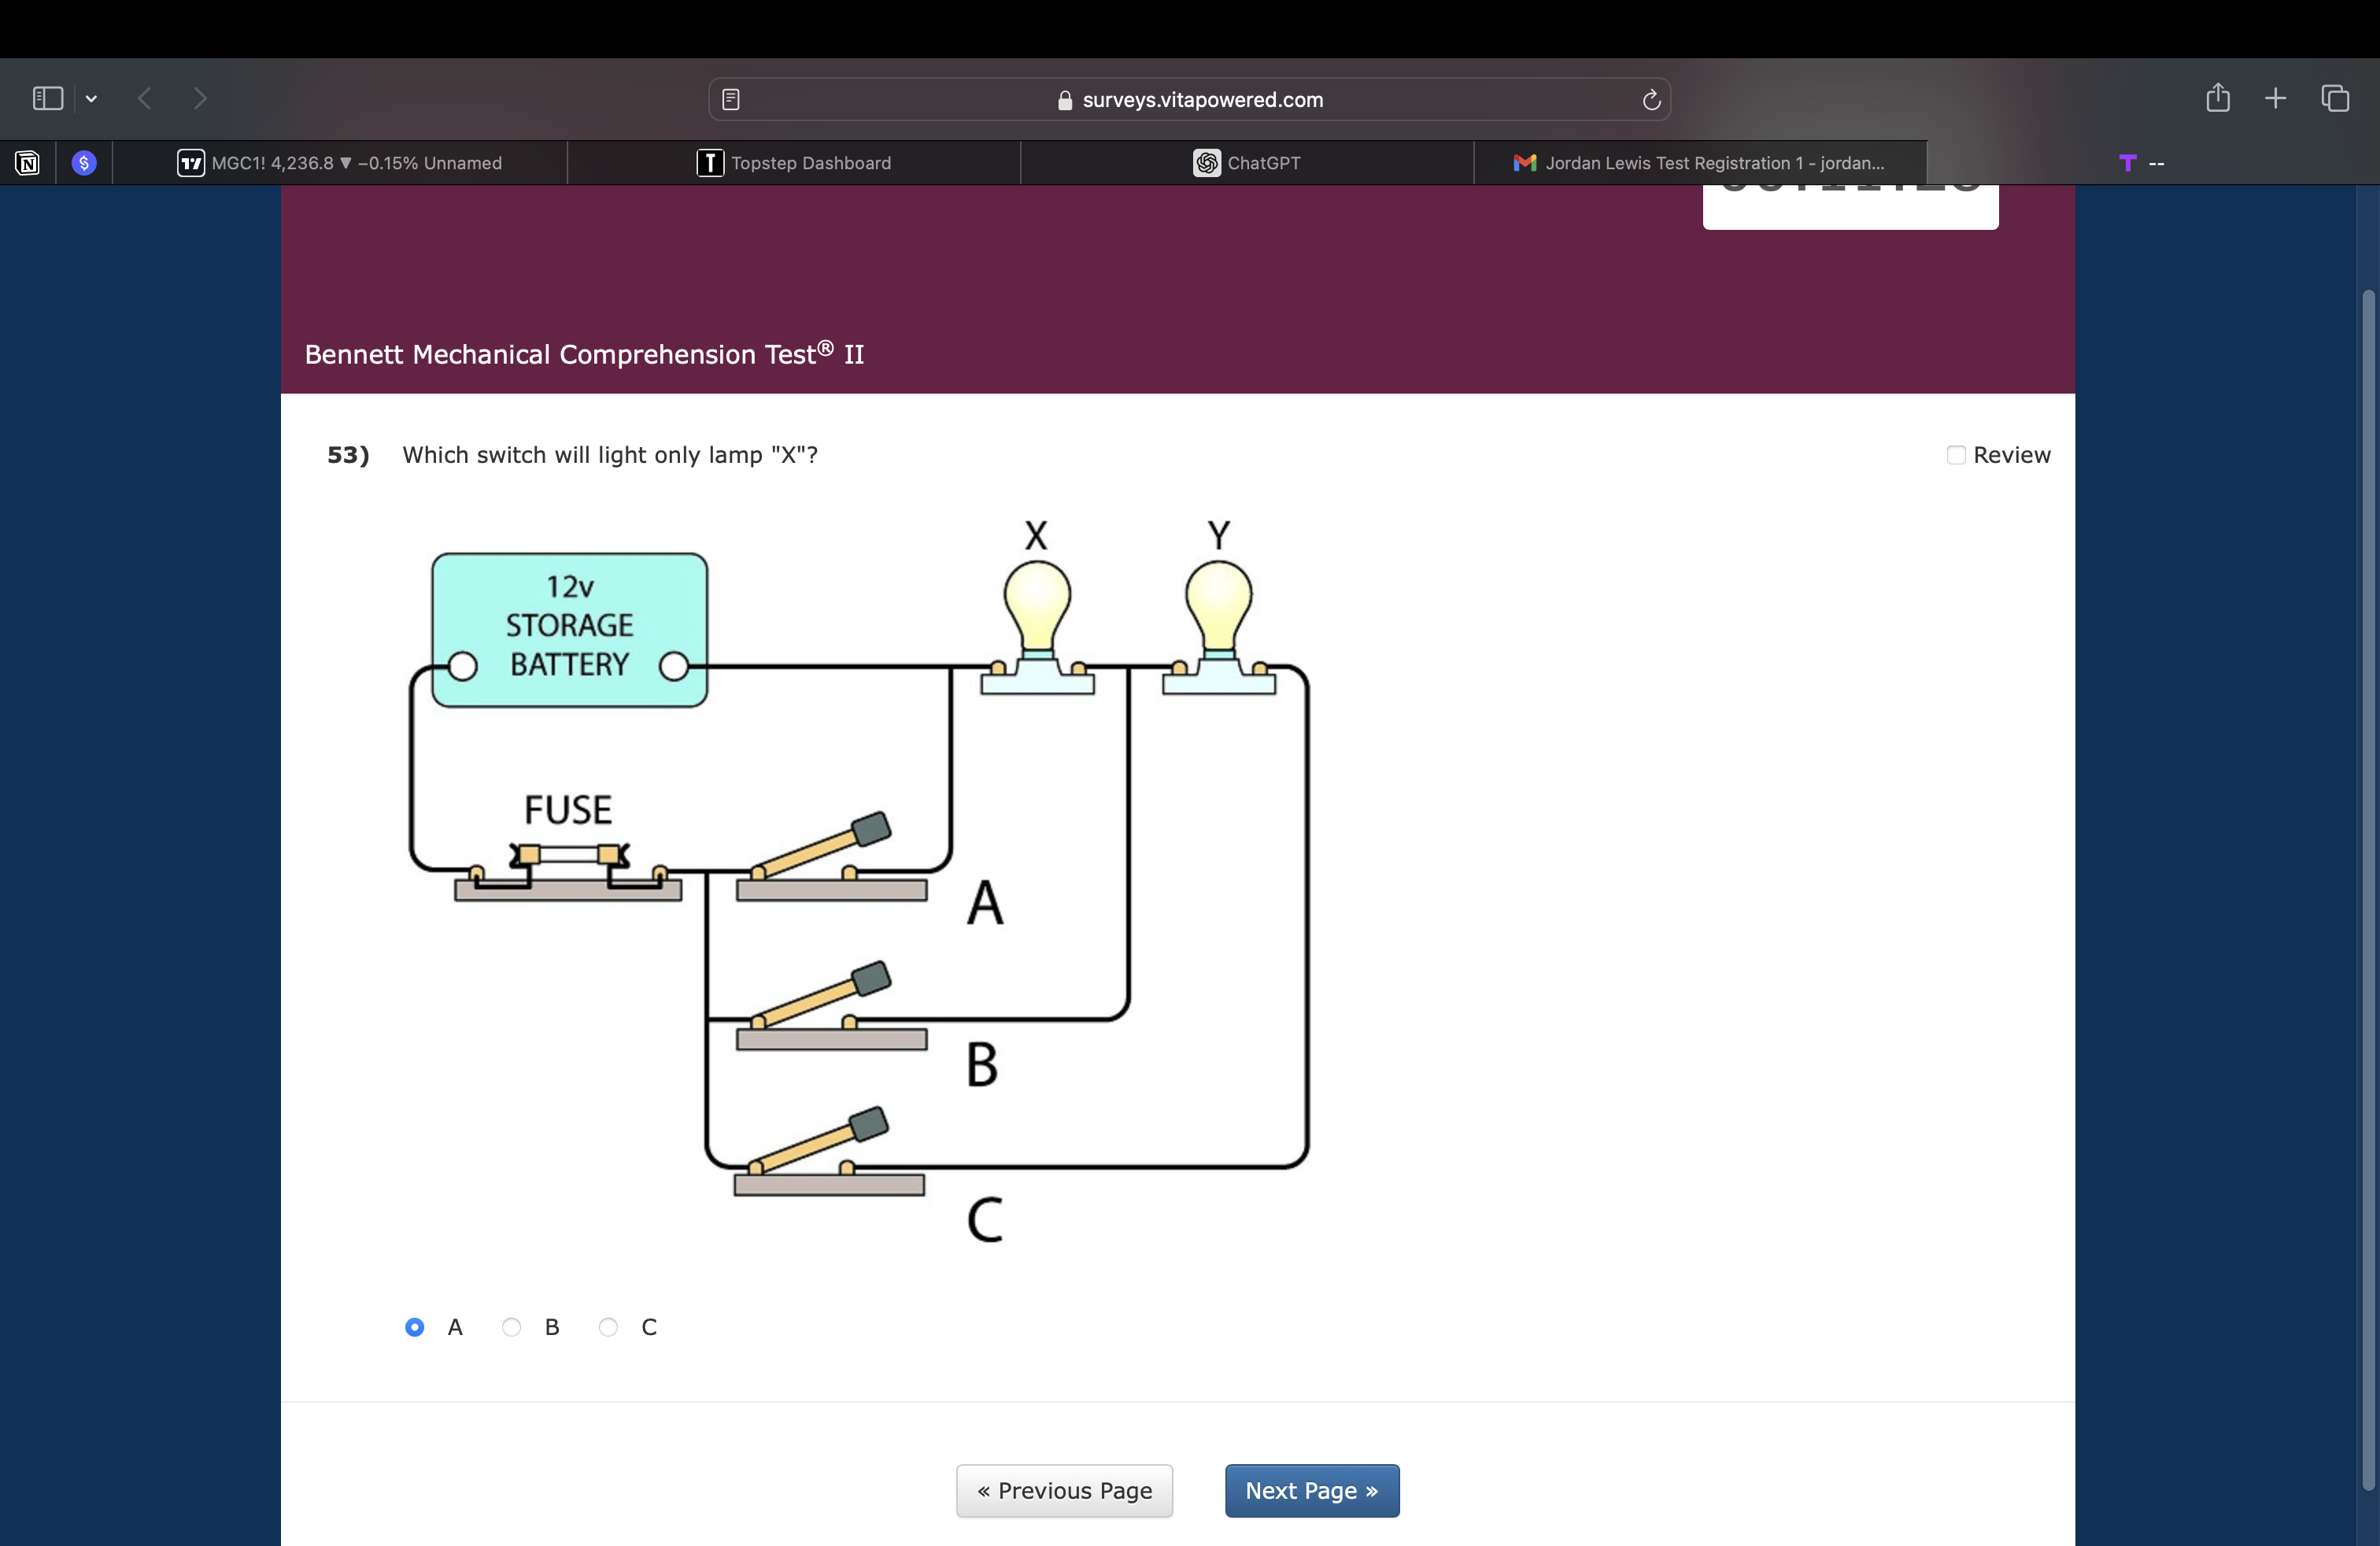Click the browser back arrow
Screen dimensions: 2380x1546
point(145,98)
